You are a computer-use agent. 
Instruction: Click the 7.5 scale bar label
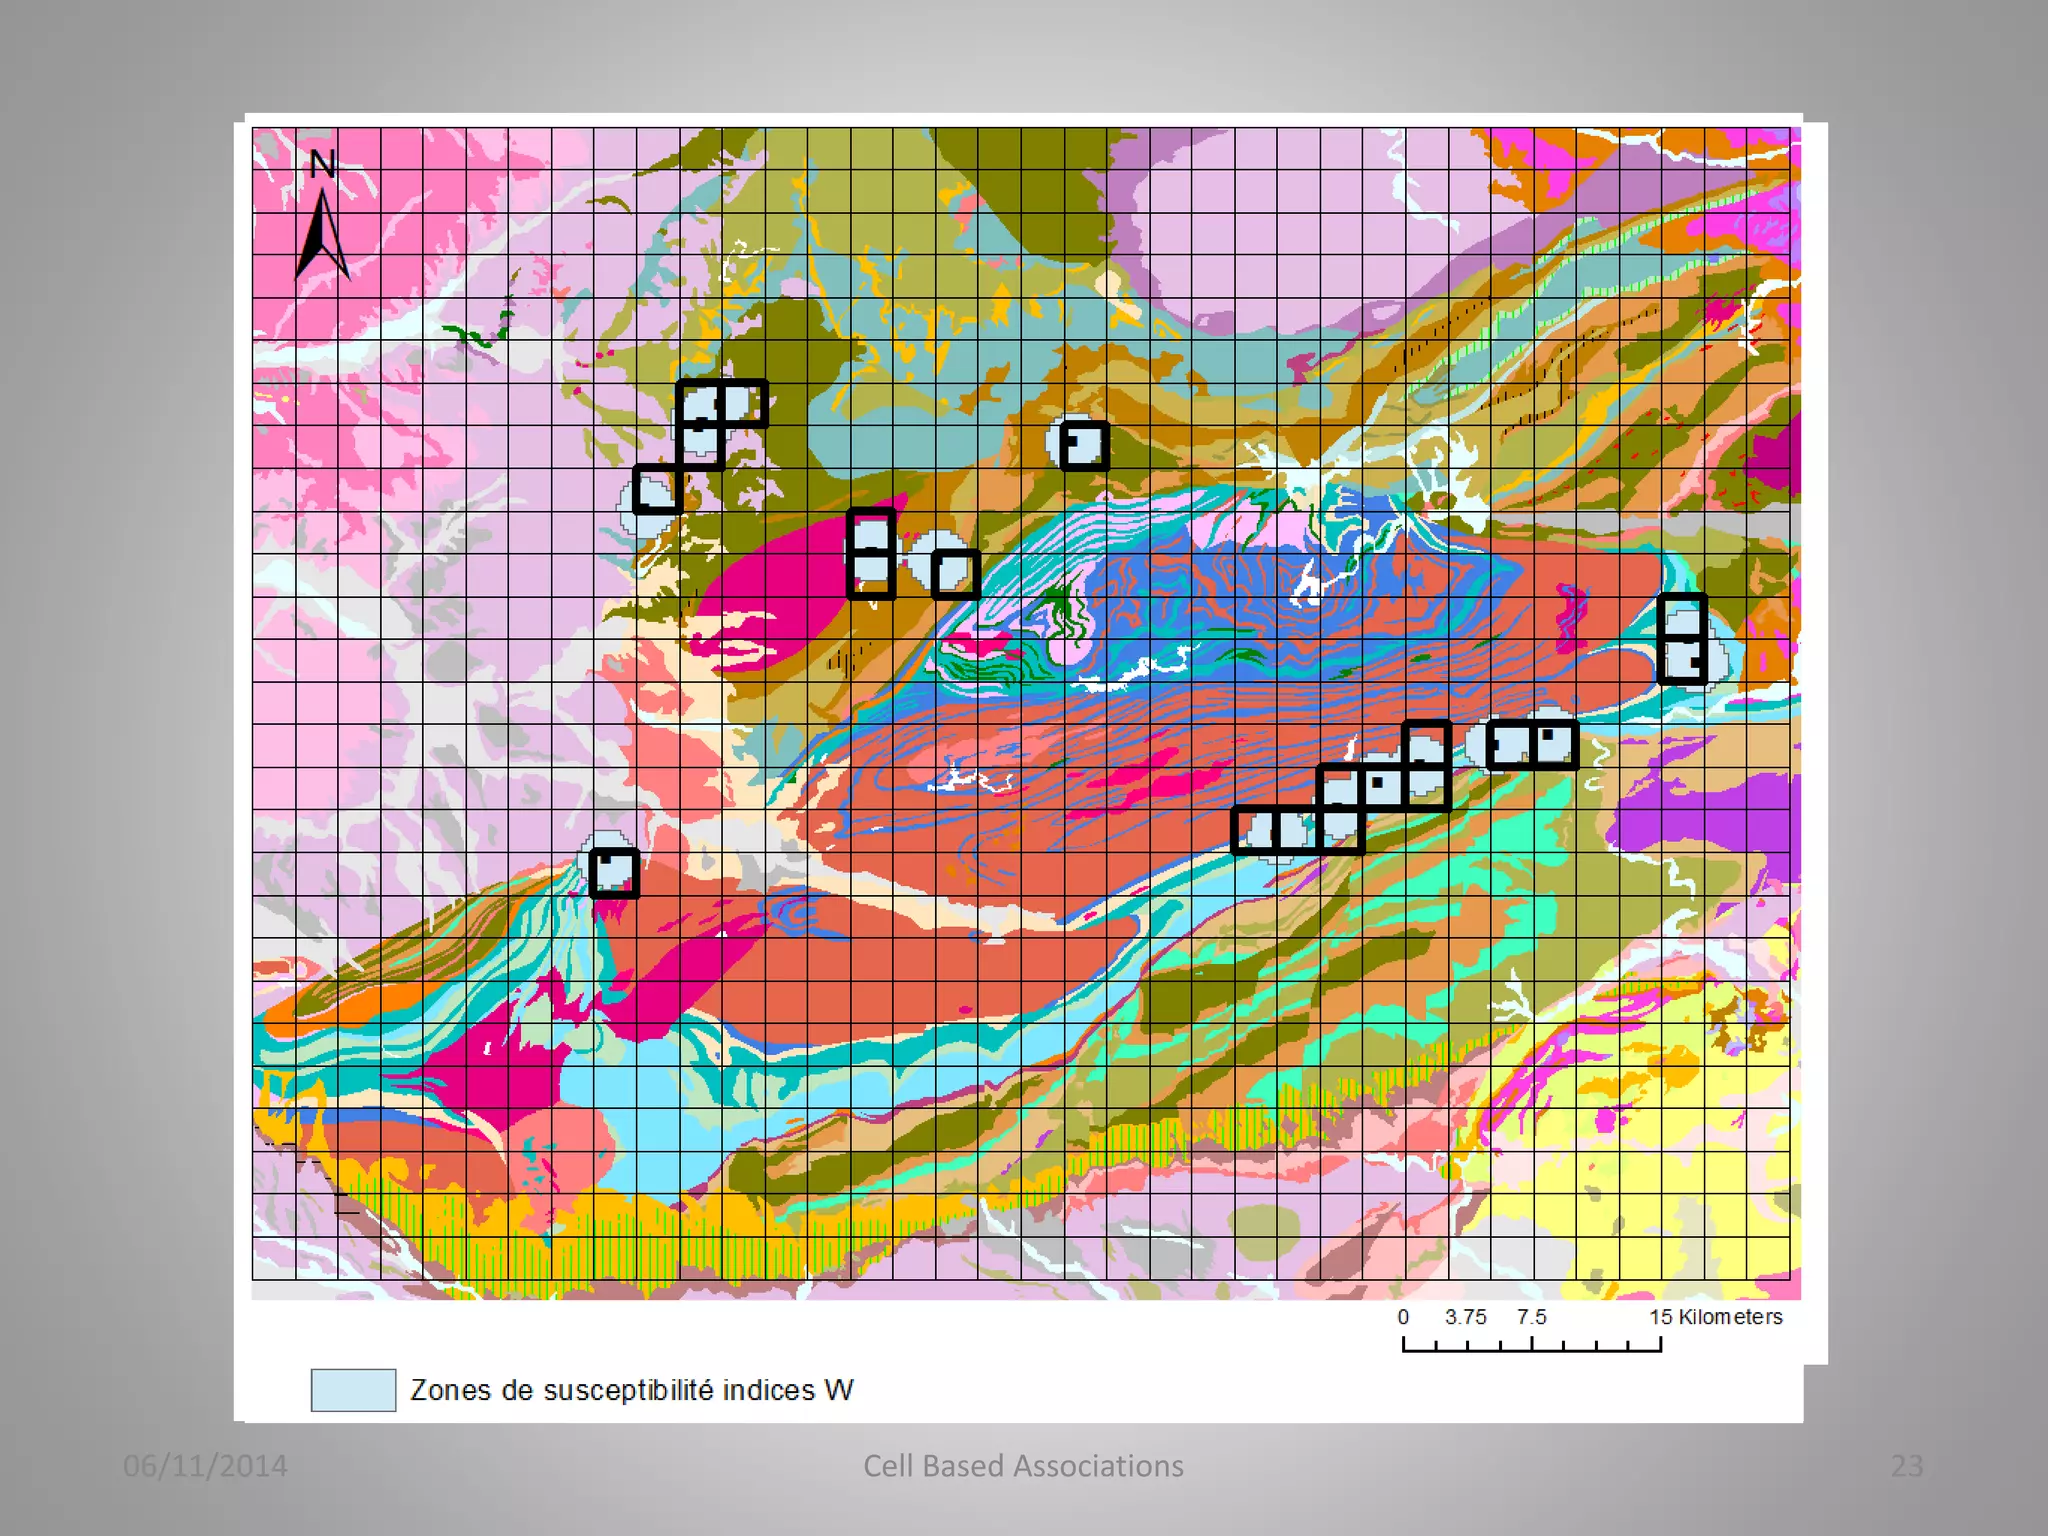coord(1531,1316)
